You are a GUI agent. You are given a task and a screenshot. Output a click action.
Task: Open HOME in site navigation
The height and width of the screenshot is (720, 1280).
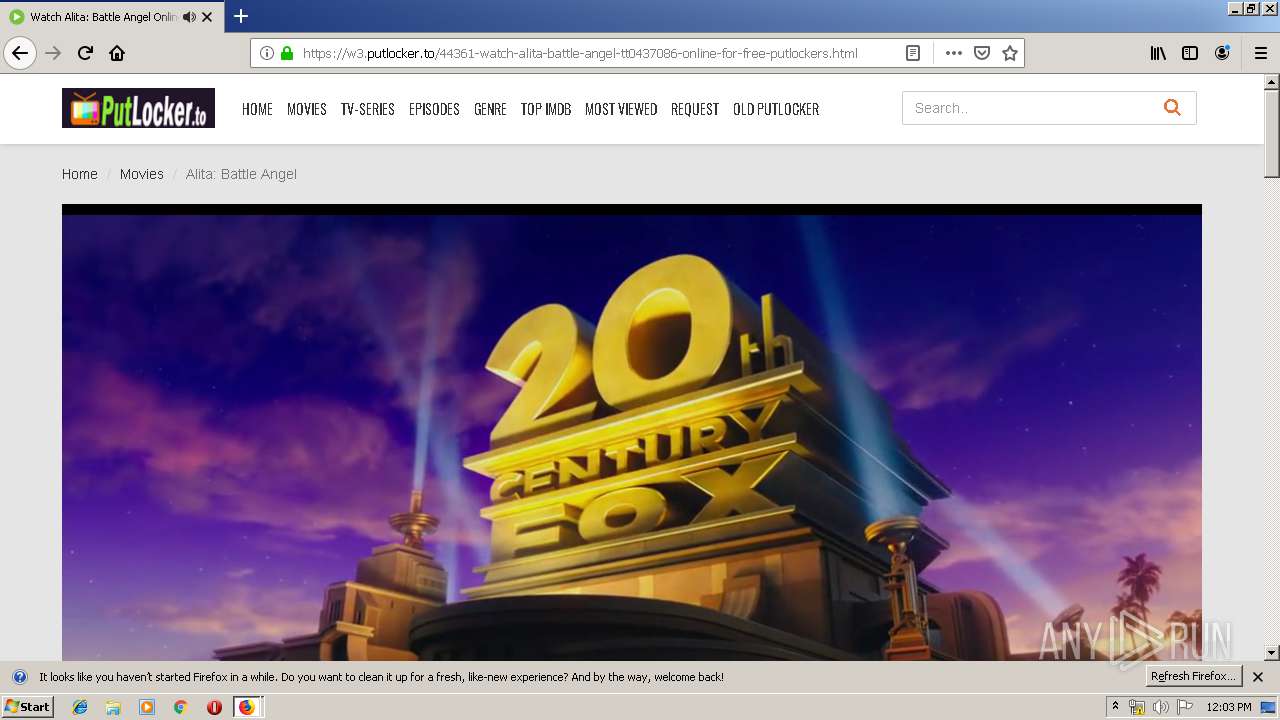point(257,109)
